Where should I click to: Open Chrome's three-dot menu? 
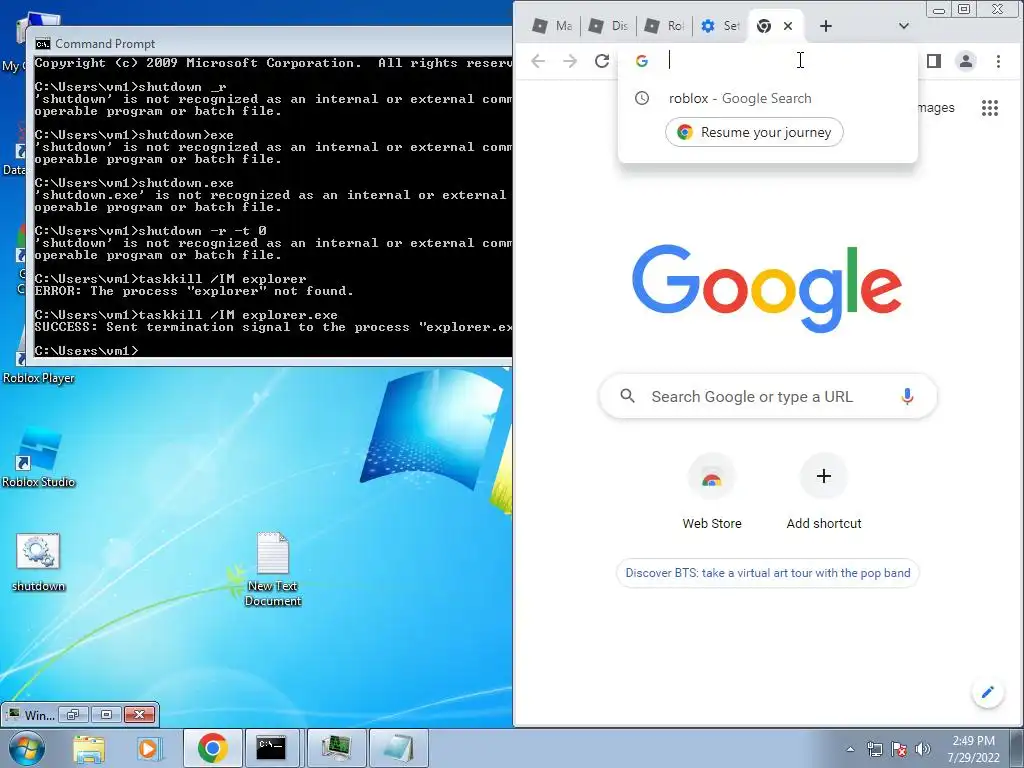point(998,61)
